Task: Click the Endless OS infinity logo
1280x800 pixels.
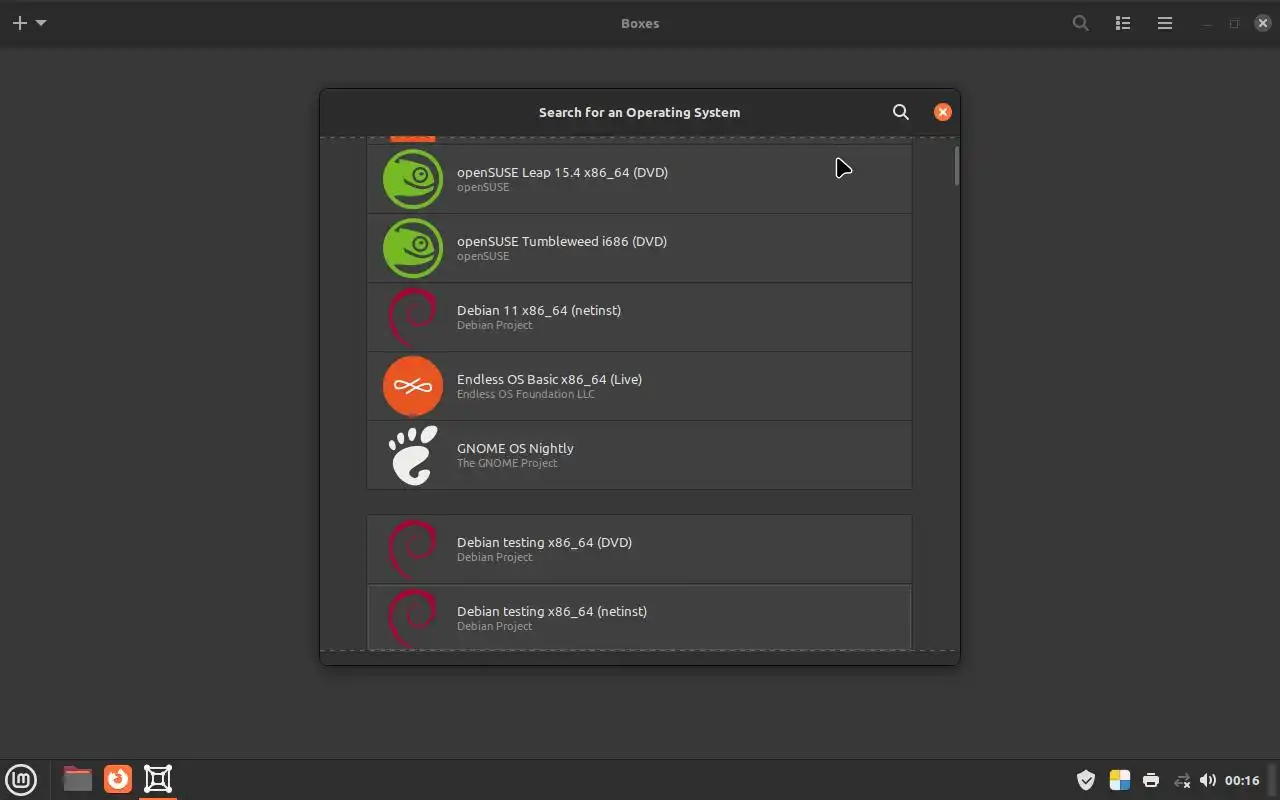Action: (413, 386)
